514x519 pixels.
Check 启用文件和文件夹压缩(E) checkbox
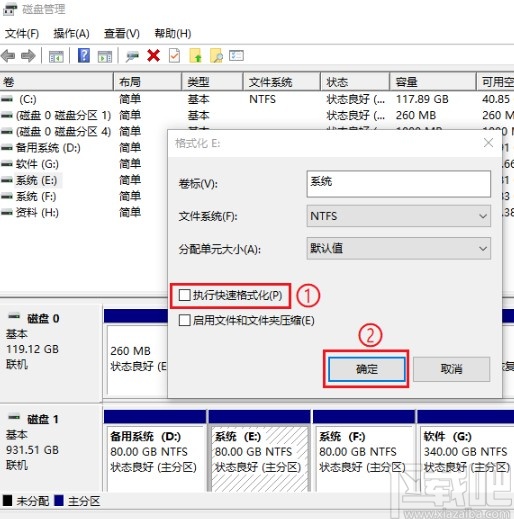coord(184,321)
